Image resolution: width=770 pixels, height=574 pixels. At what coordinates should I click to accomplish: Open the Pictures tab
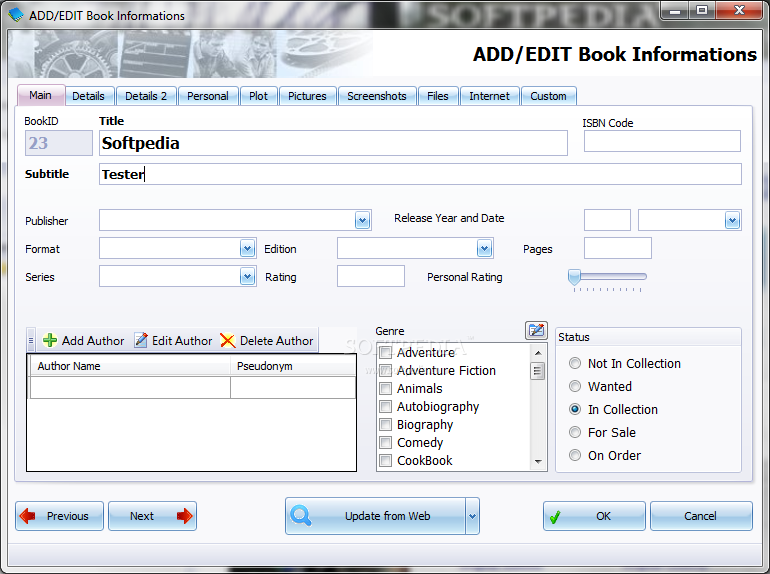click(307, 96)
